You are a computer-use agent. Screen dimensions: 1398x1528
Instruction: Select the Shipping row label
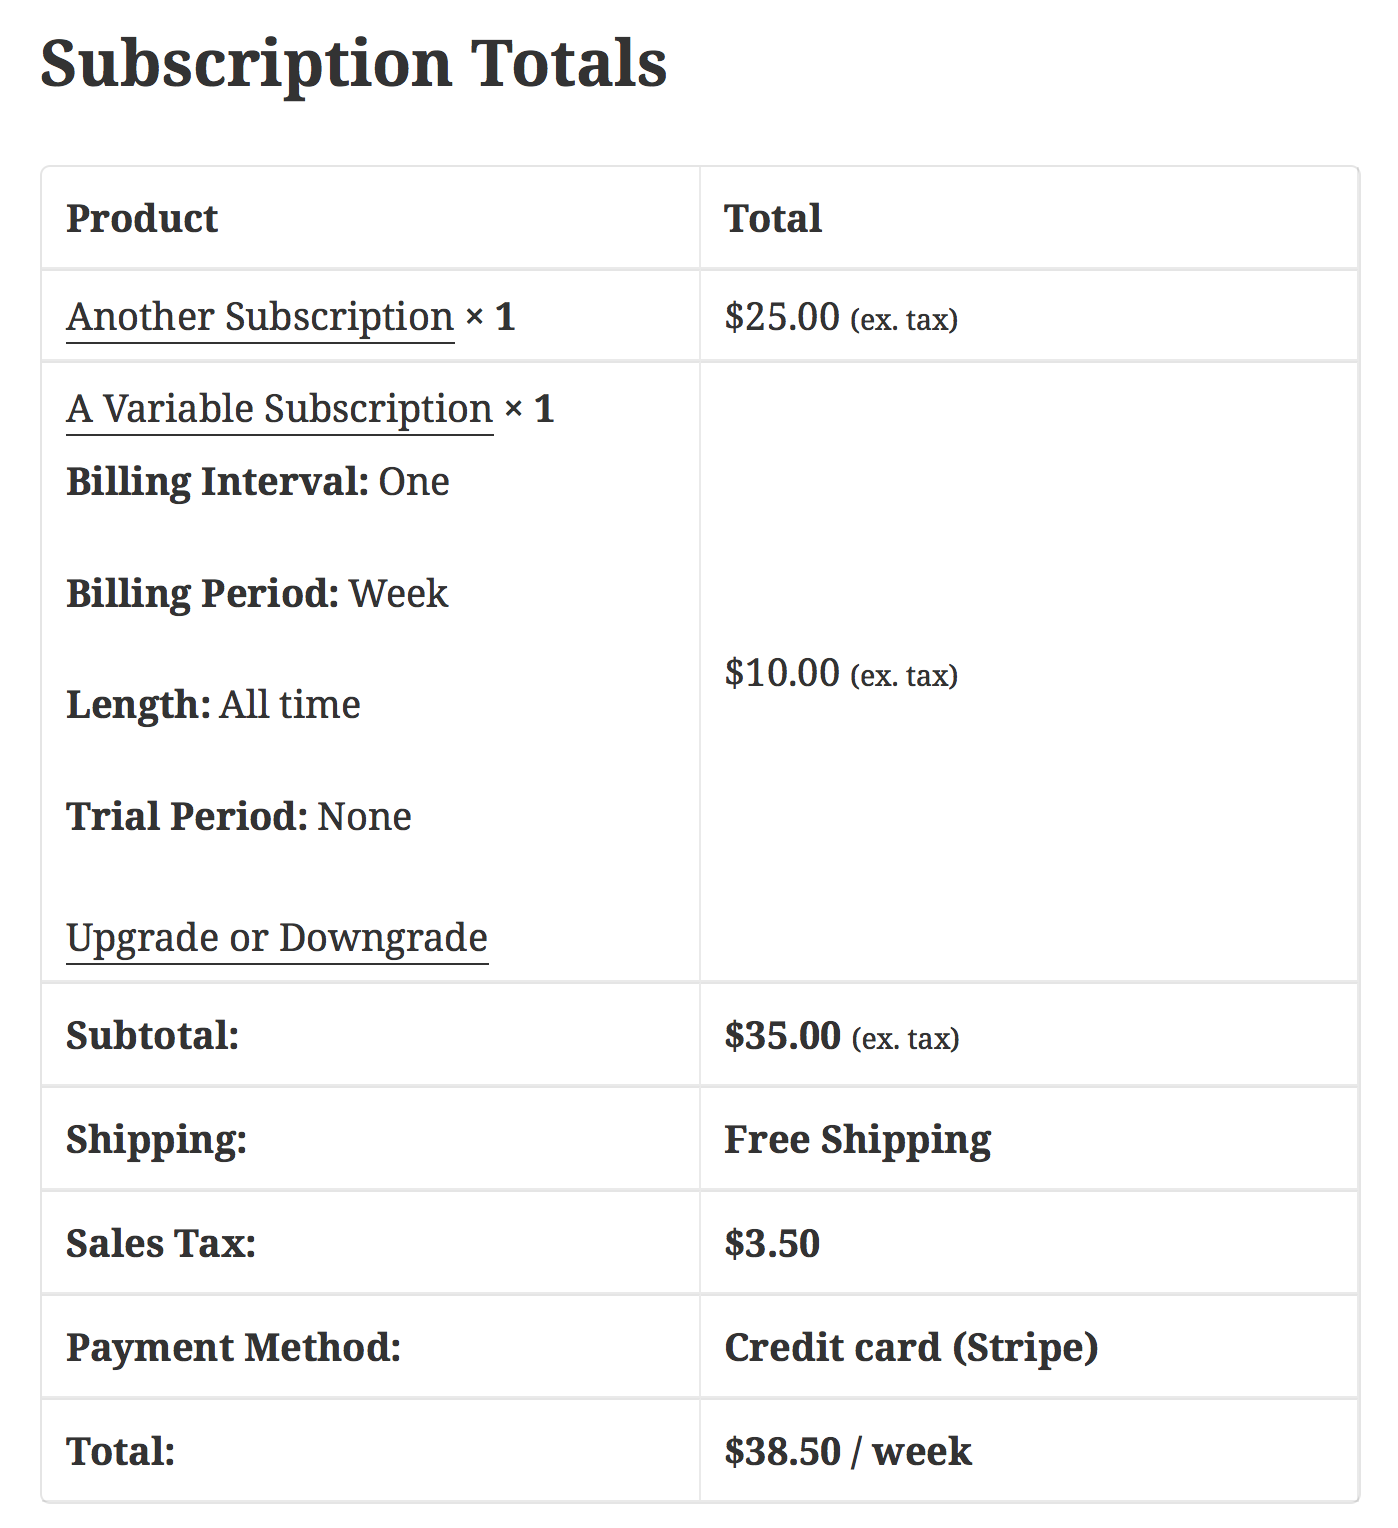(x=154, y=1139)
